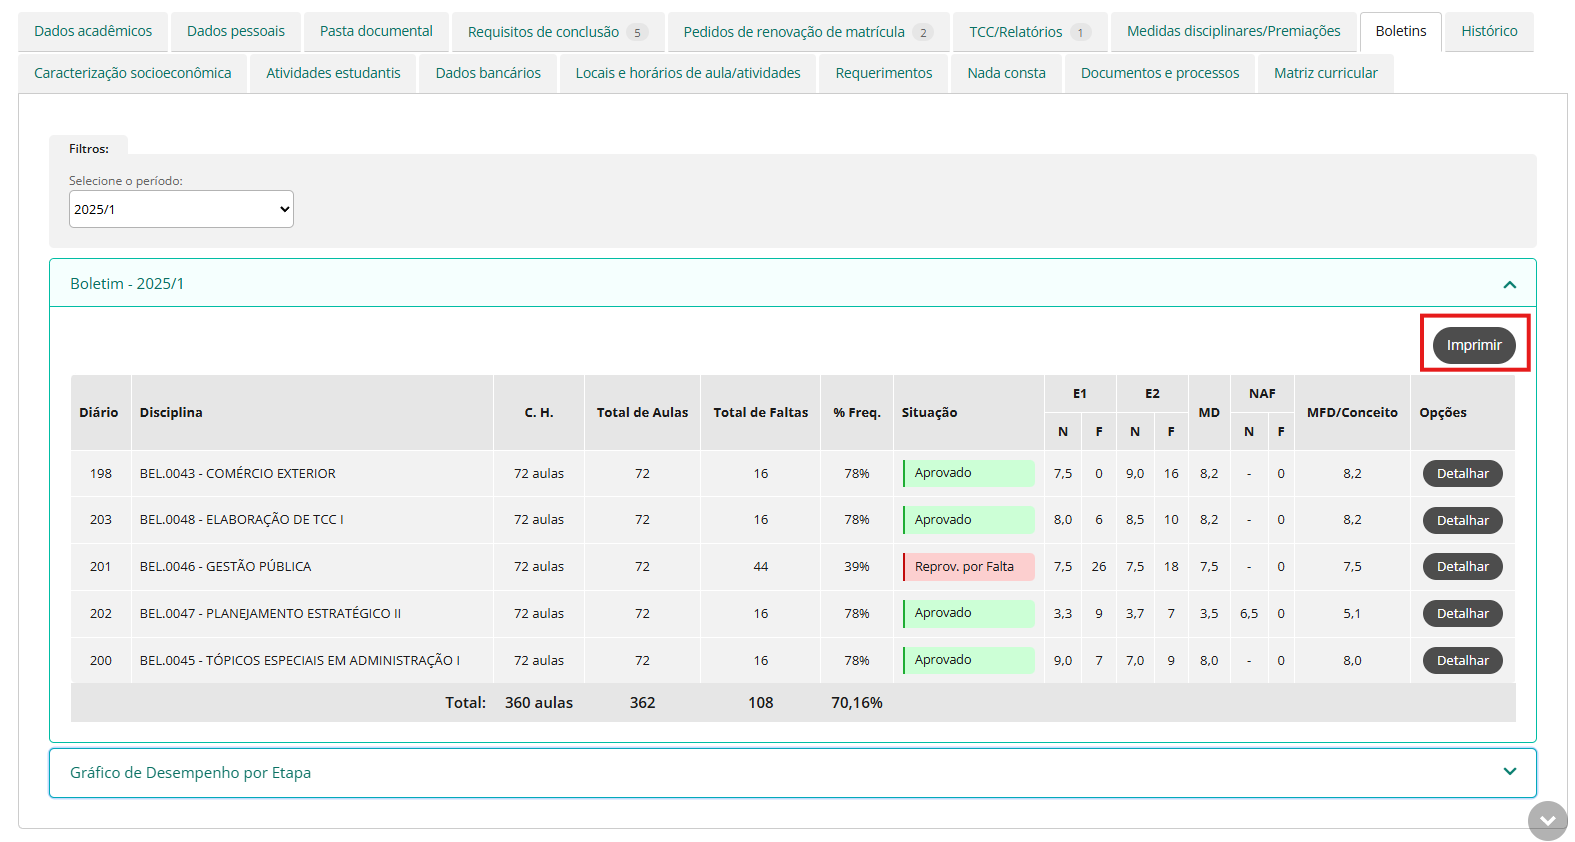Go to Requisitos de conclusão tab
Viewport: 1575px width, 842px height.
pyautogui.click(x=557, y=32)
